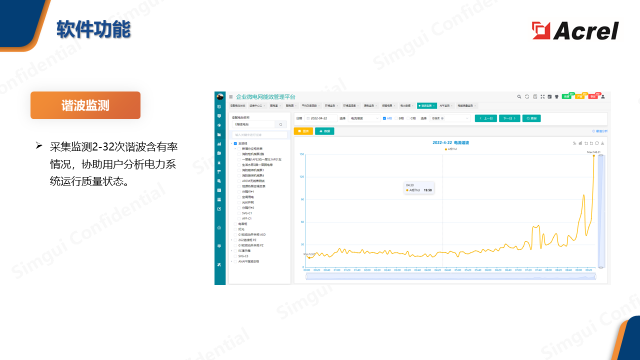The width and height of the screenshot is (640, 360).
Task: Click the teal button next to the orange button
Action: point(324,131)
